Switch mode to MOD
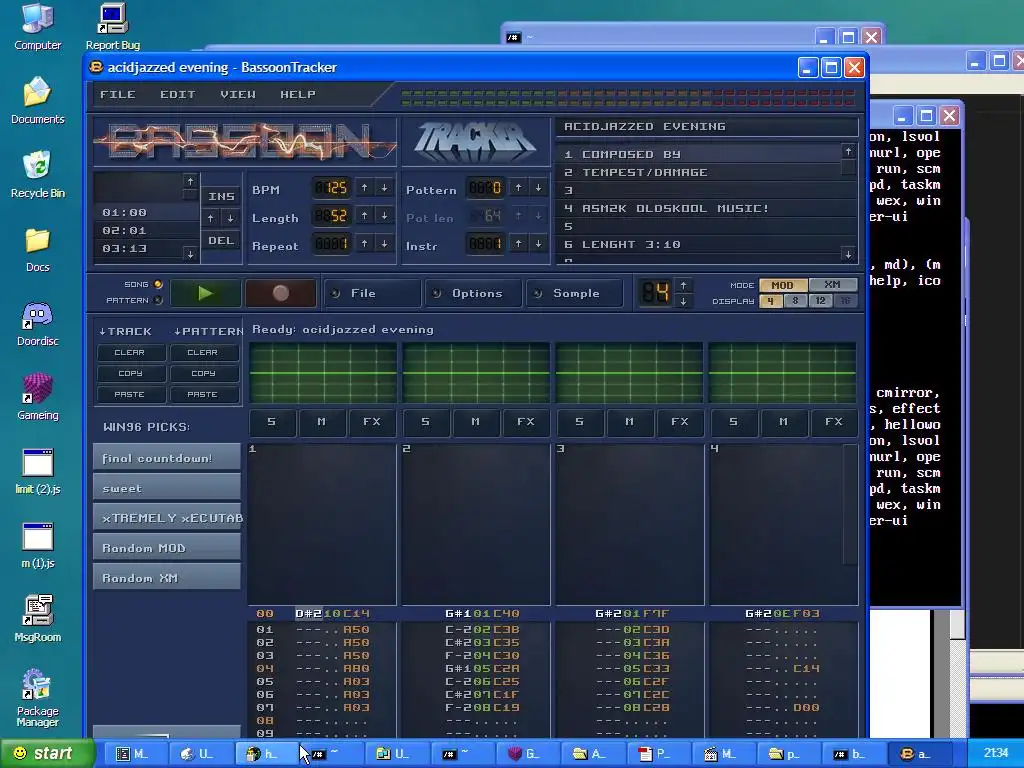1024x768 pixels. coord(782,285)
